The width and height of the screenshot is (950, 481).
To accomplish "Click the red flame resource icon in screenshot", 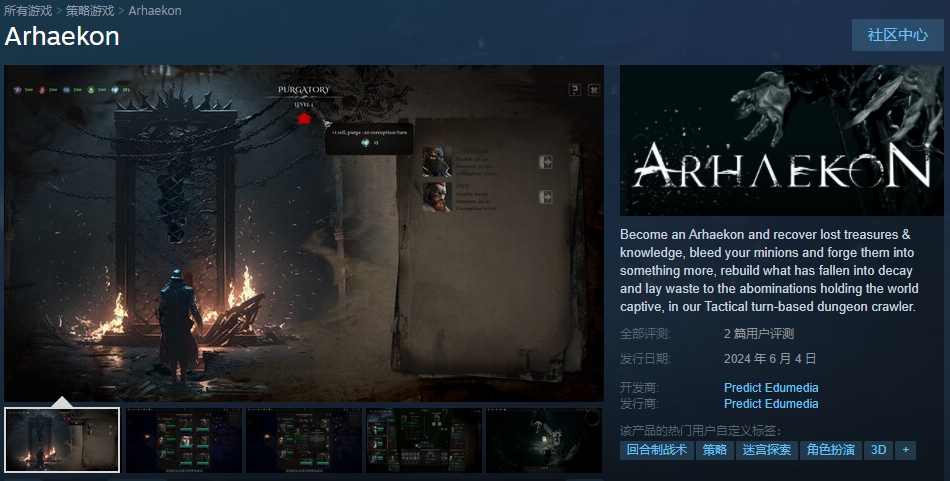I will click(x=42, y=90).
